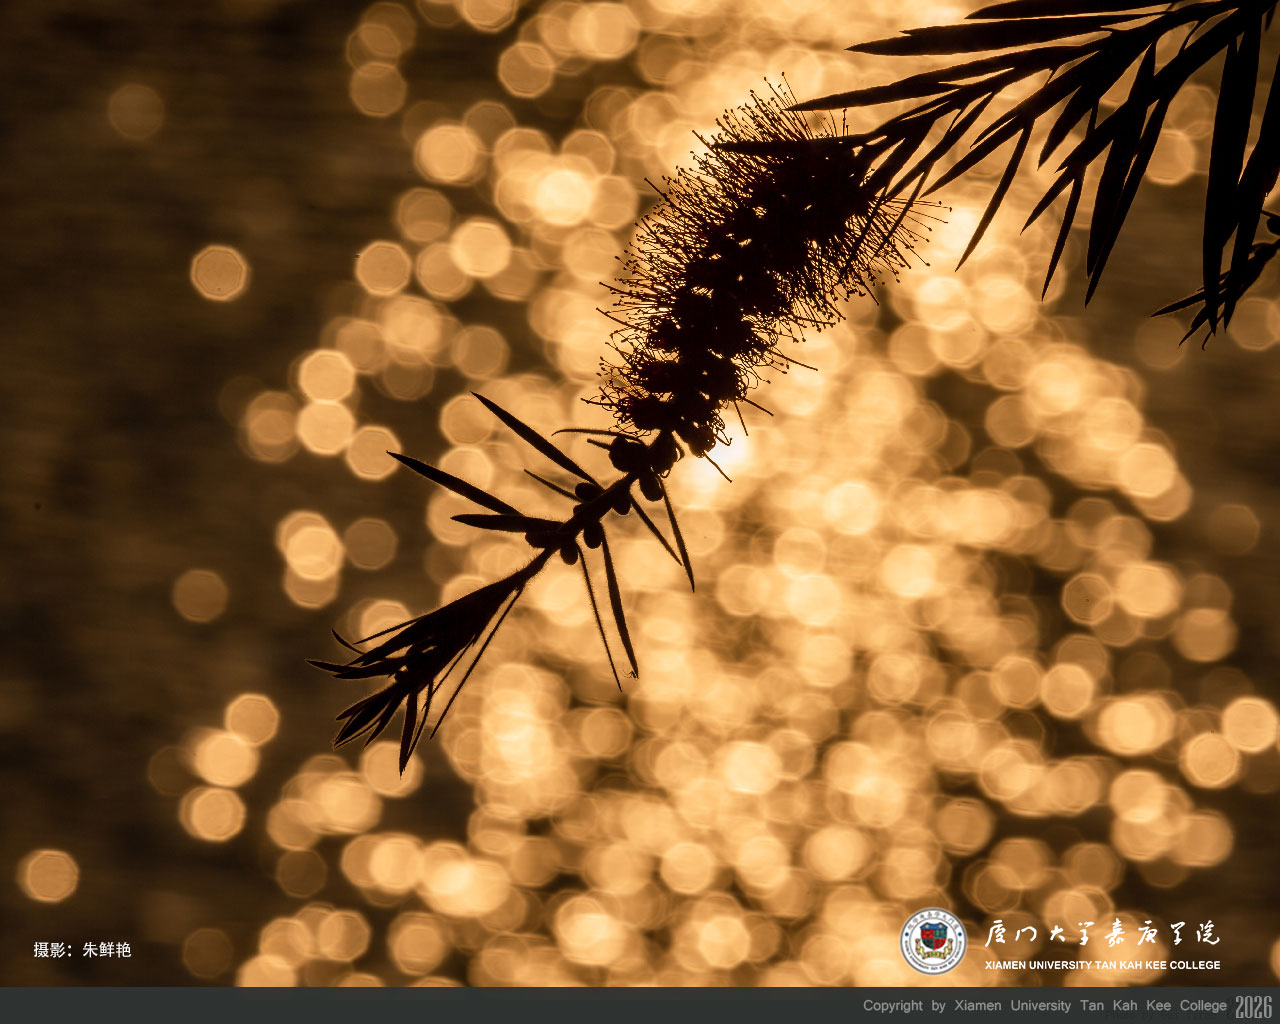Click 'Tan Kah Kee College' in the copyright line

(1153, 1006)
